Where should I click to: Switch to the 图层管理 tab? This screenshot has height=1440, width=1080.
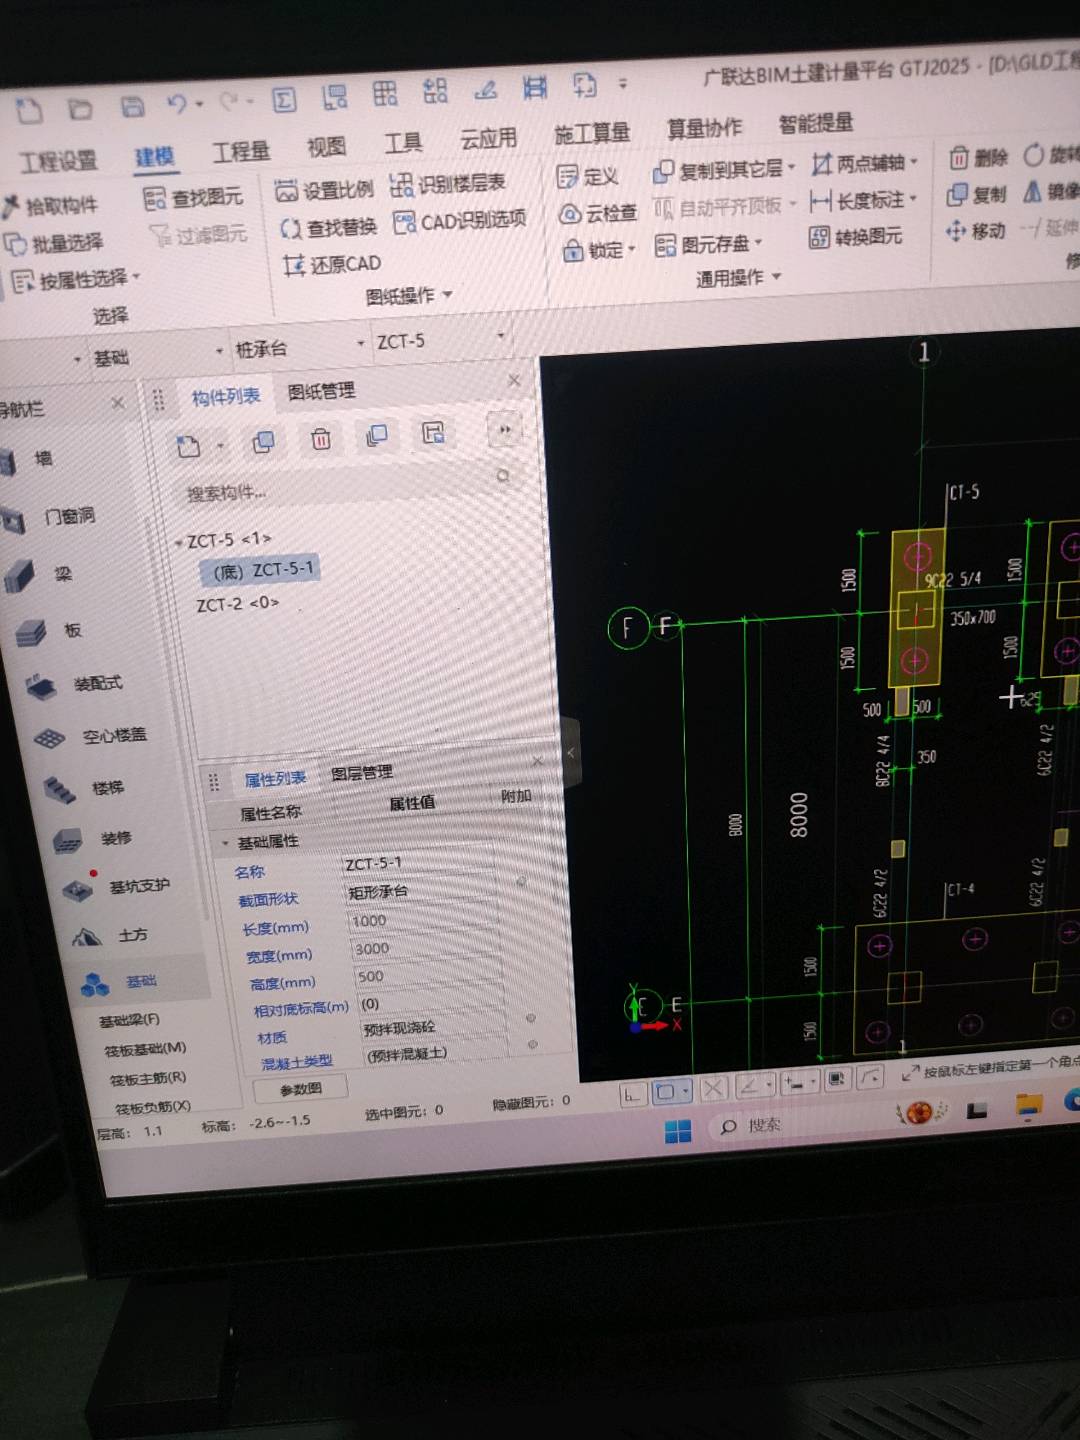coord(361,774)
